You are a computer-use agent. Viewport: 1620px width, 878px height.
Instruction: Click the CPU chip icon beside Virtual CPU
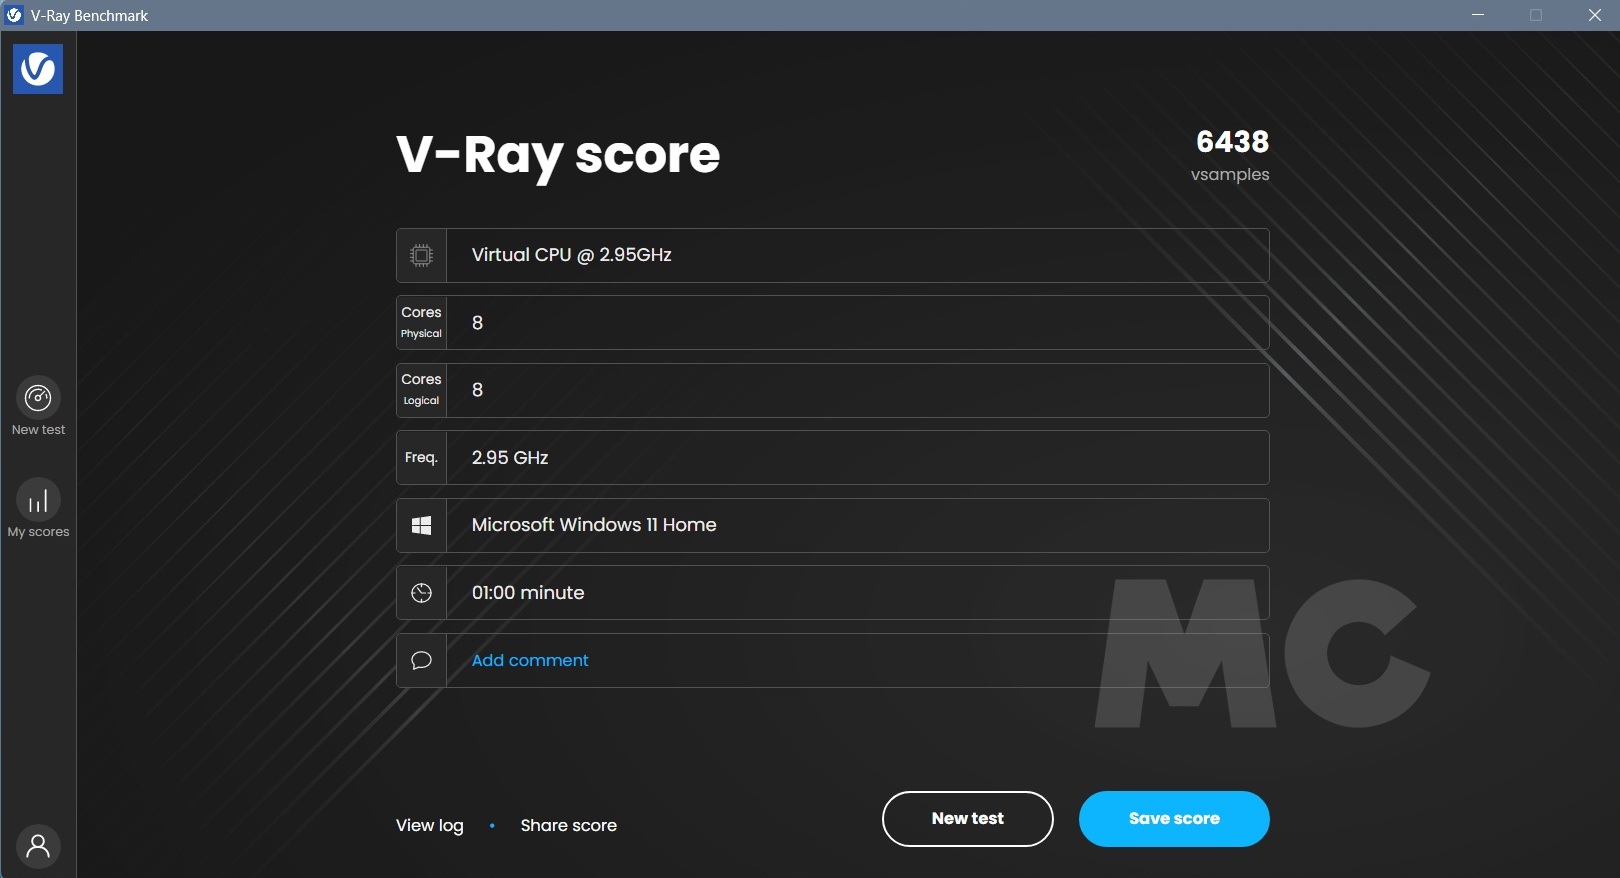pos(422,255)
